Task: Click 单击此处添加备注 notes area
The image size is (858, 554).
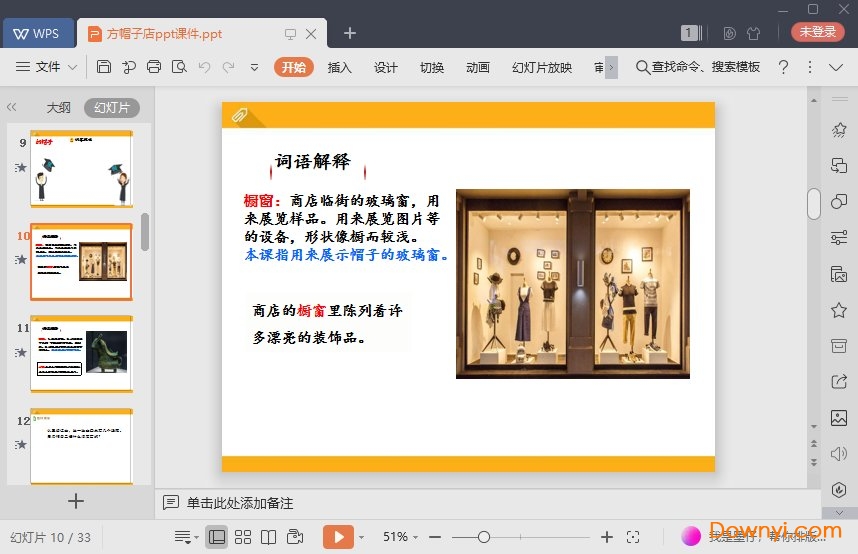Action: [240, 503]
